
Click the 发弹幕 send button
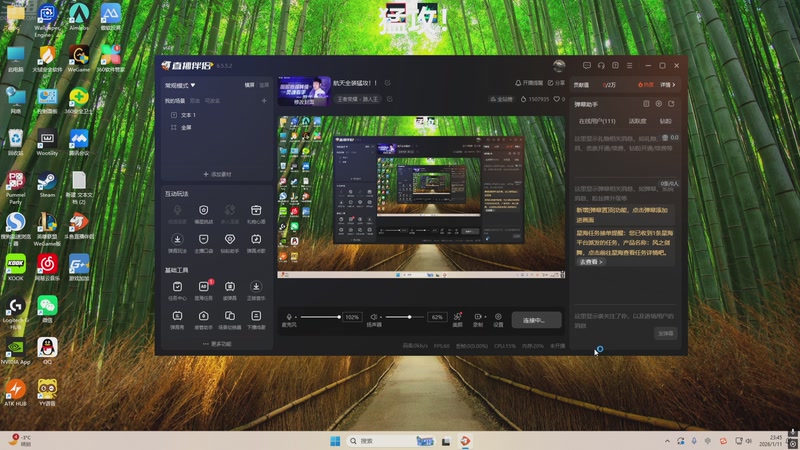click(x=665, y=333)
